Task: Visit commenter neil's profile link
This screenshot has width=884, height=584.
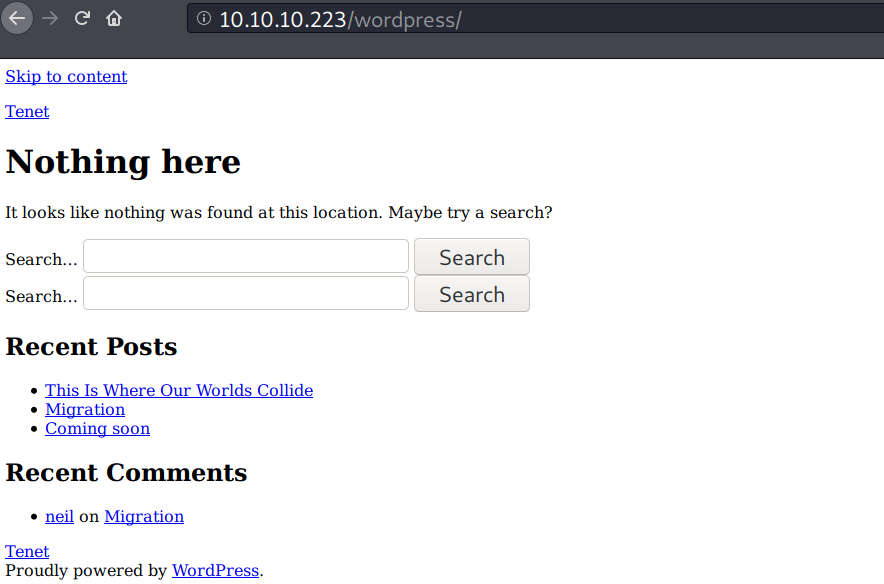Action: [59, 517]
